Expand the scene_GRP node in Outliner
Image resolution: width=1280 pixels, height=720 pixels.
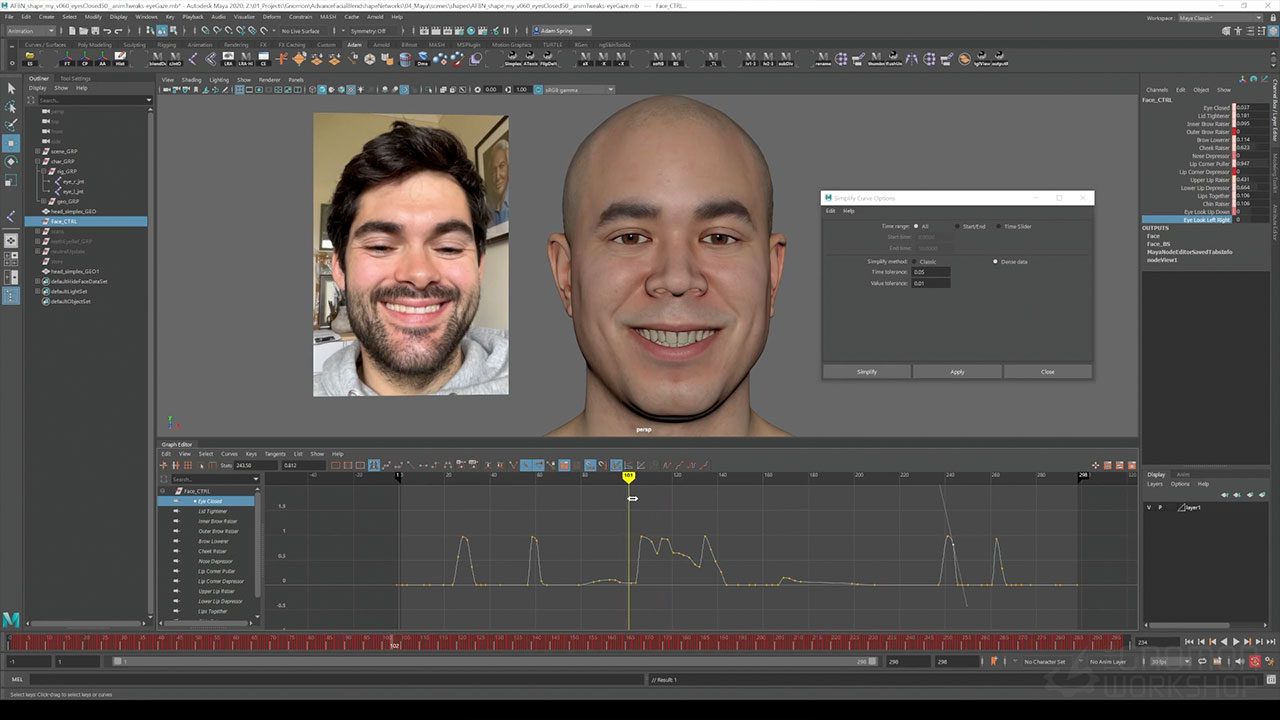click(x=38, y=151)
